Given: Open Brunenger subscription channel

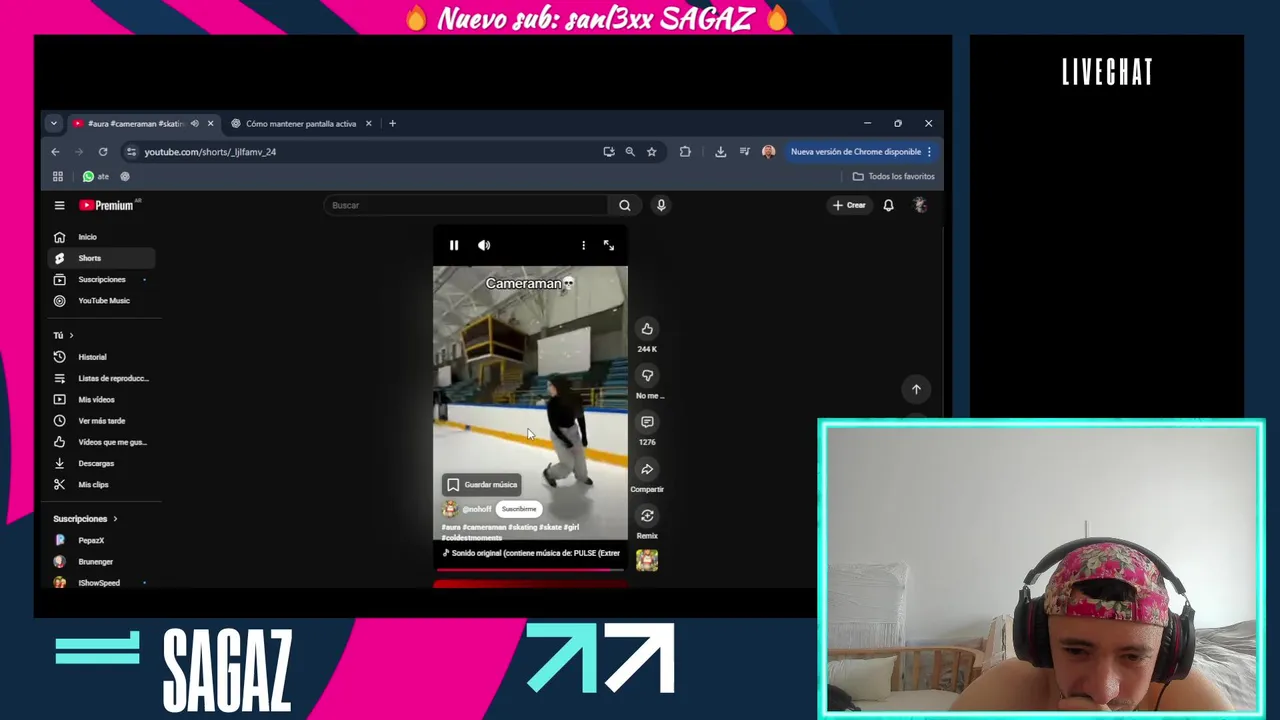Looking at the screenshot, I should 101,561.
